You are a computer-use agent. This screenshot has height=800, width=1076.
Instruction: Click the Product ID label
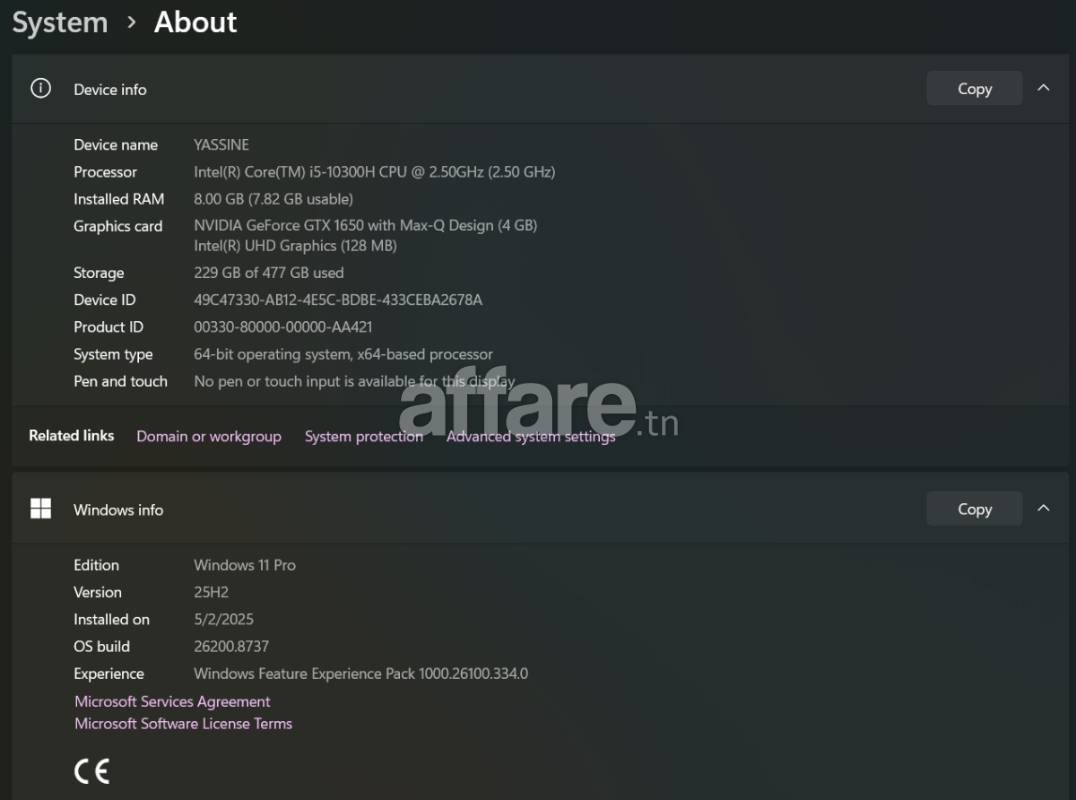point(108,327)
